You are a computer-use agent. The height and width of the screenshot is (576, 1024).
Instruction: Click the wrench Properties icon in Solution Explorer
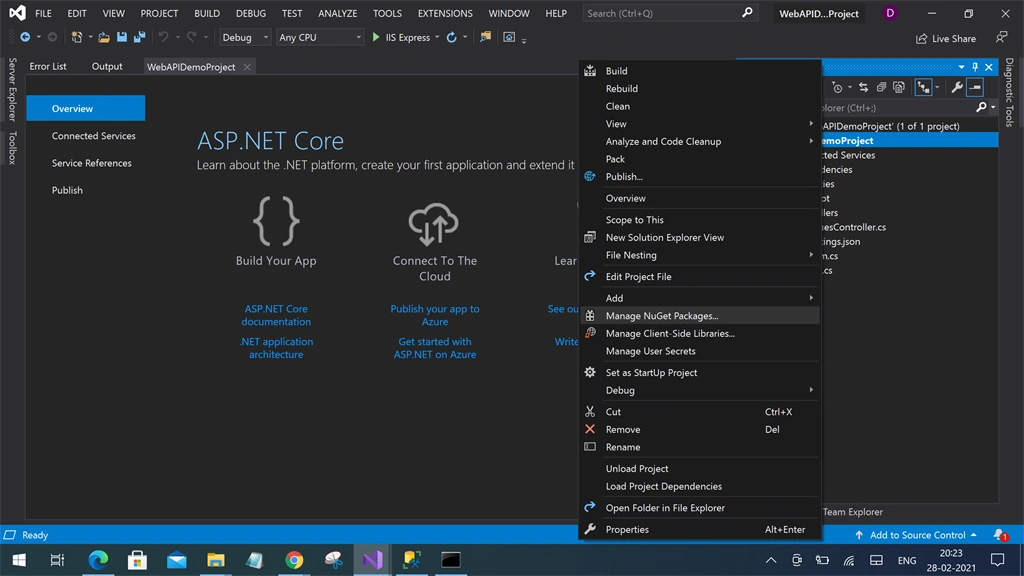tap(957, 87)
